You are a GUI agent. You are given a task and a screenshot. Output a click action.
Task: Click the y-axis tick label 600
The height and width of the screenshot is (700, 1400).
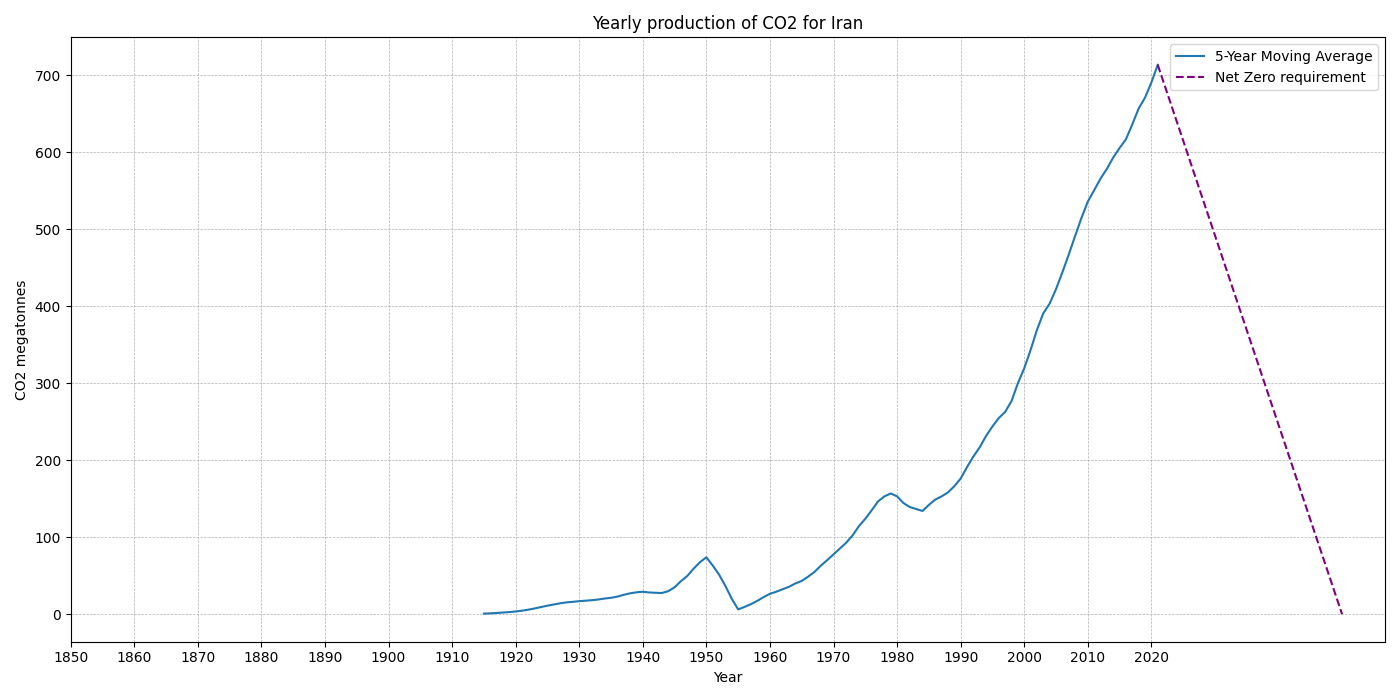coord(49,153)
